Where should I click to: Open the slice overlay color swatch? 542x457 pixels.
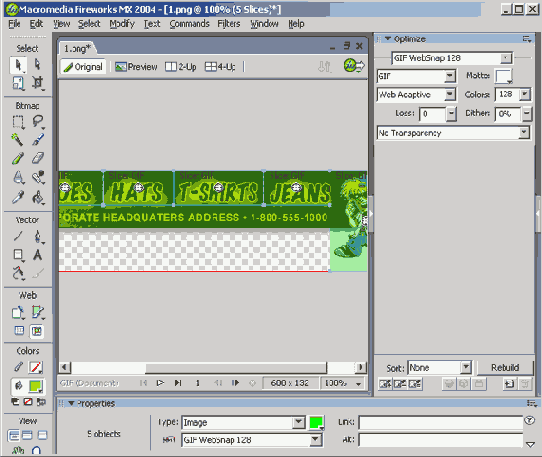316,422
